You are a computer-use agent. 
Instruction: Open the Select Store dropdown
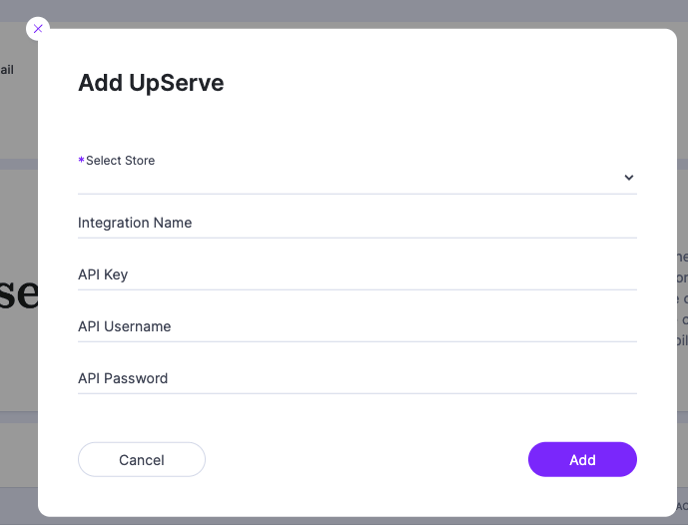click(x=357, y=178)
